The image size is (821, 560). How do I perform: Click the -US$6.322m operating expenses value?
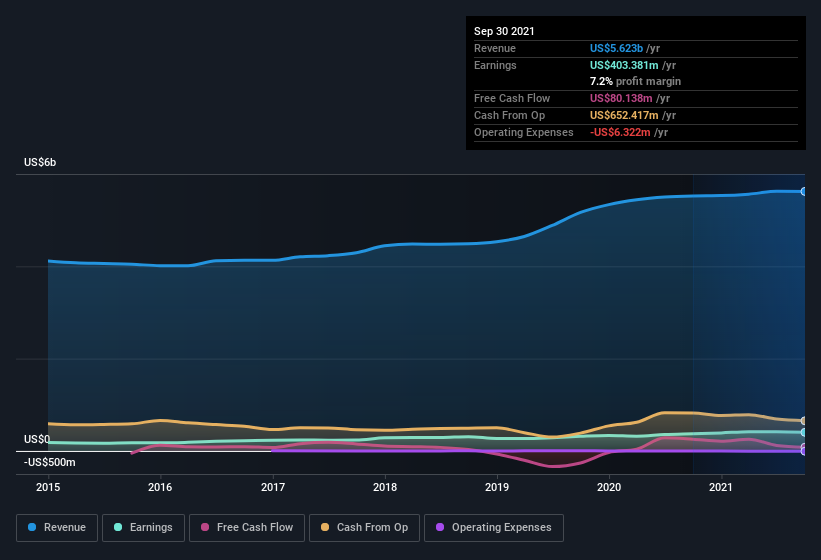(x=620, y=132)
